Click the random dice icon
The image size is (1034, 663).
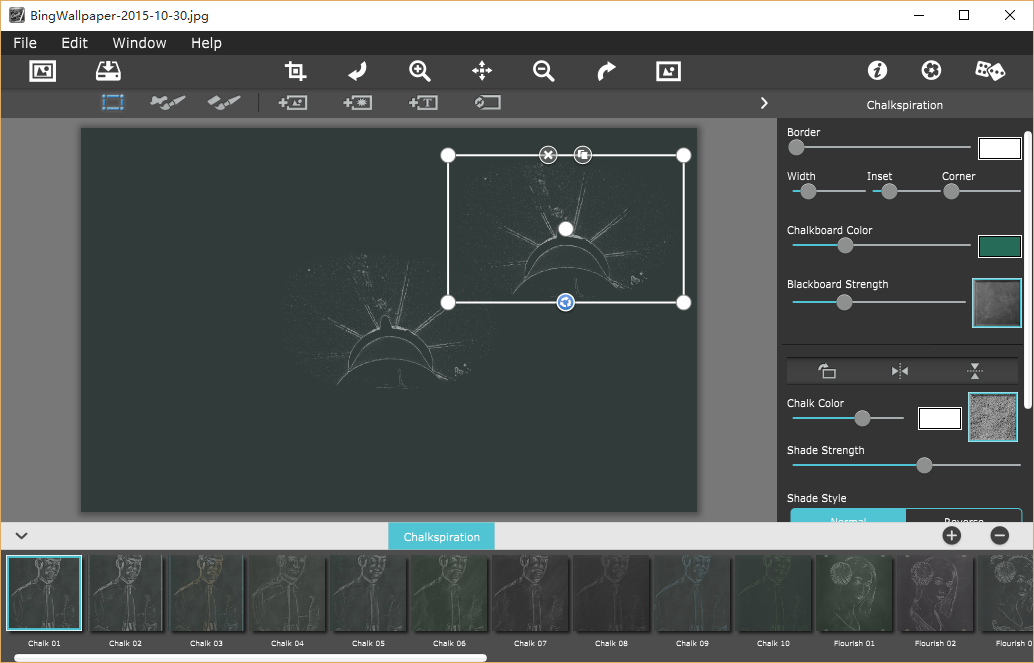pos(990,71)
